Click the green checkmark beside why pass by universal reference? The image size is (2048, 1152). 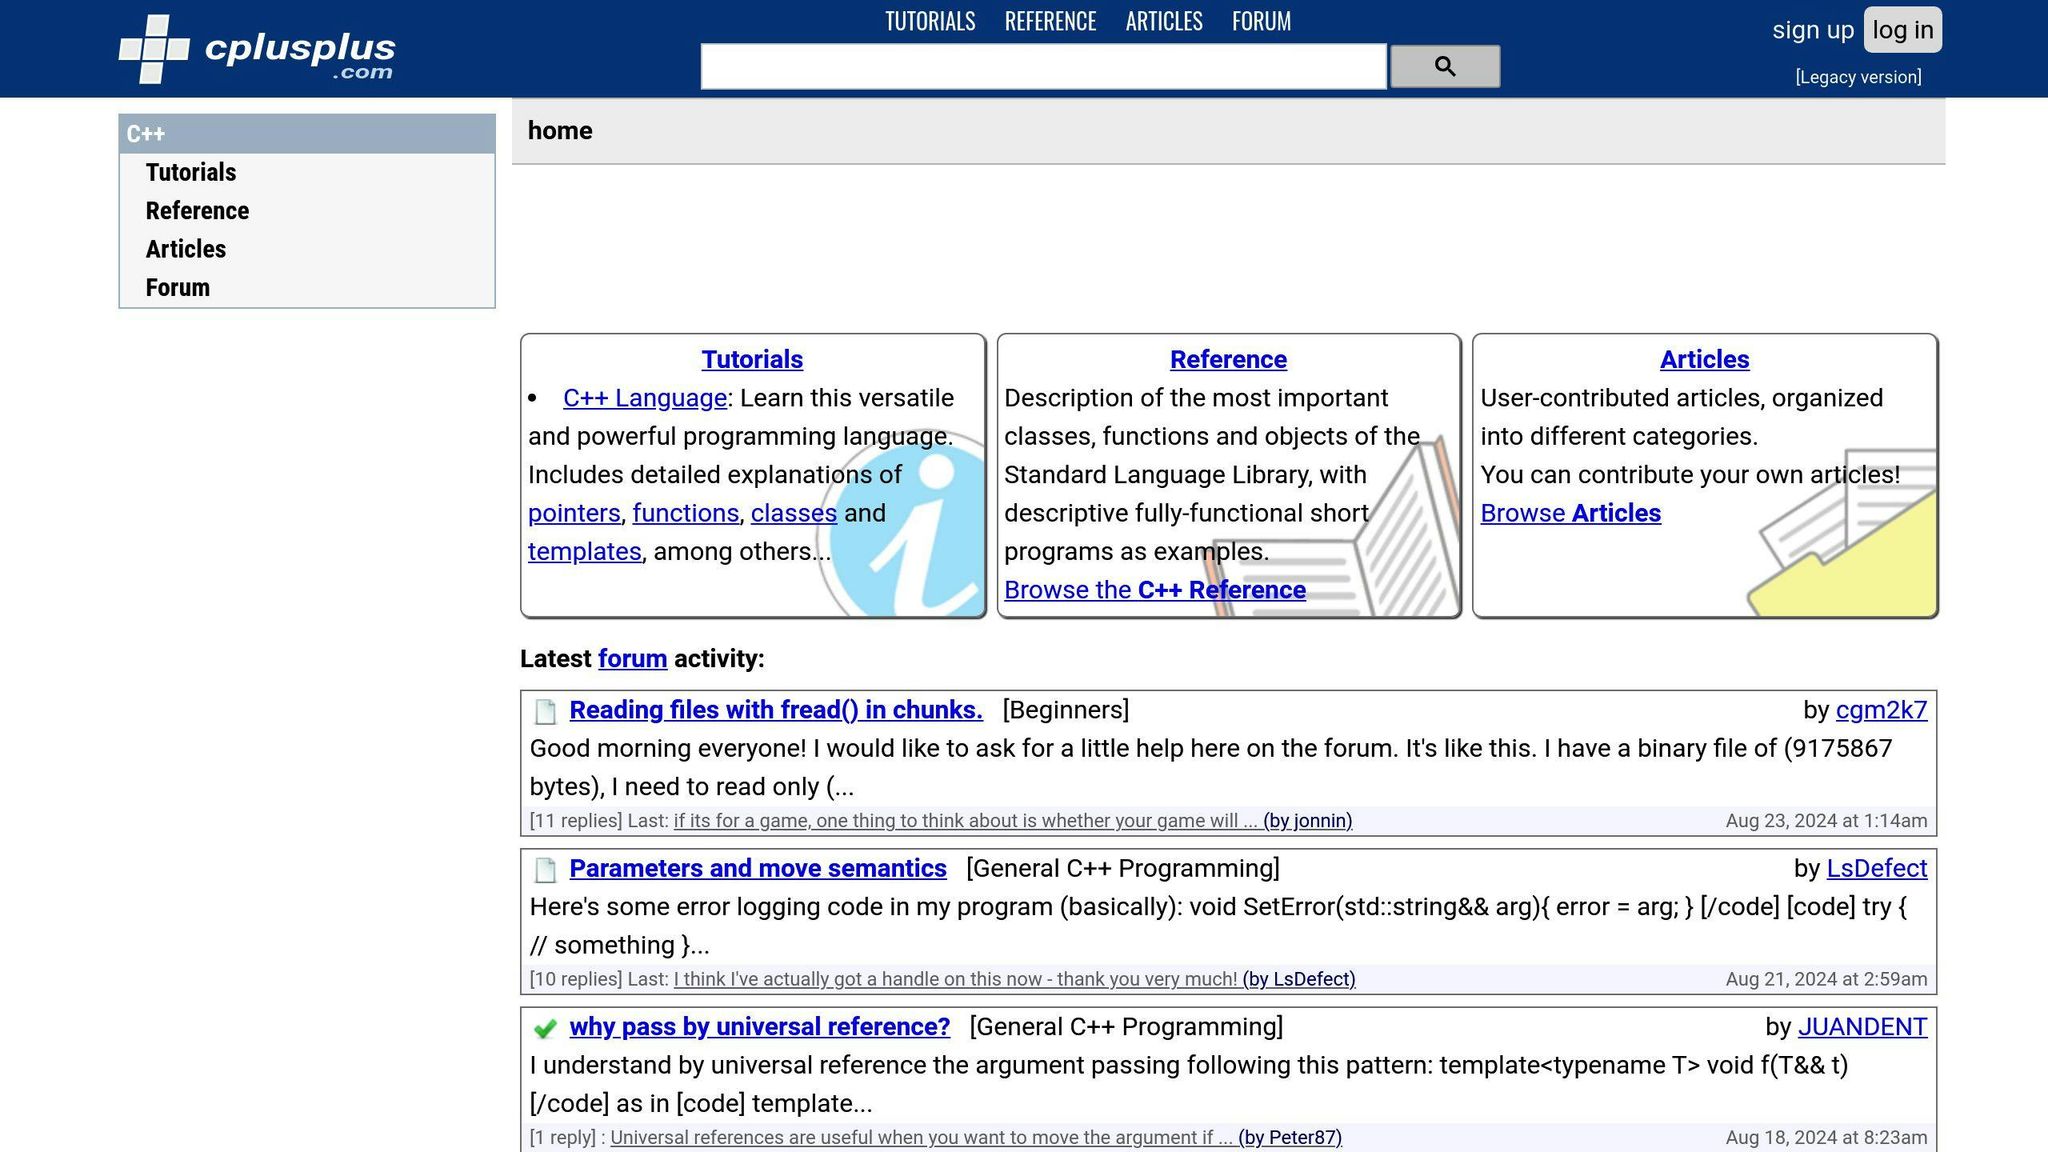(545, 1028)
